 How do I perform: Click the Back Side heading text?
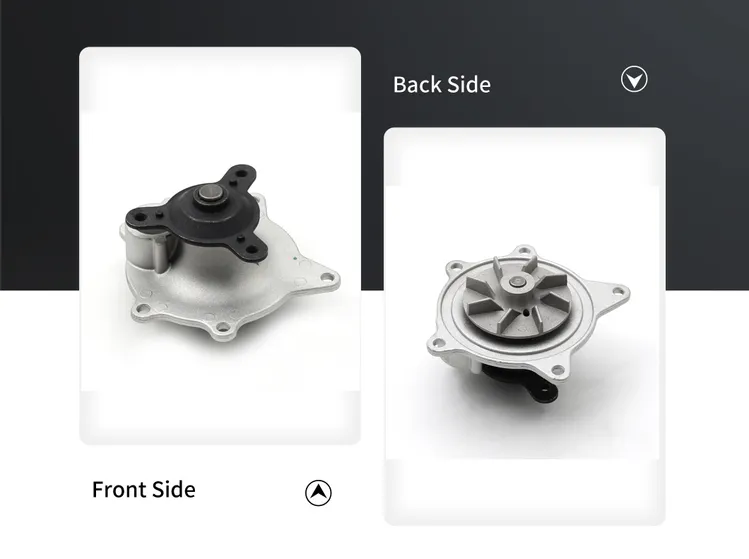tap(442, 85)
